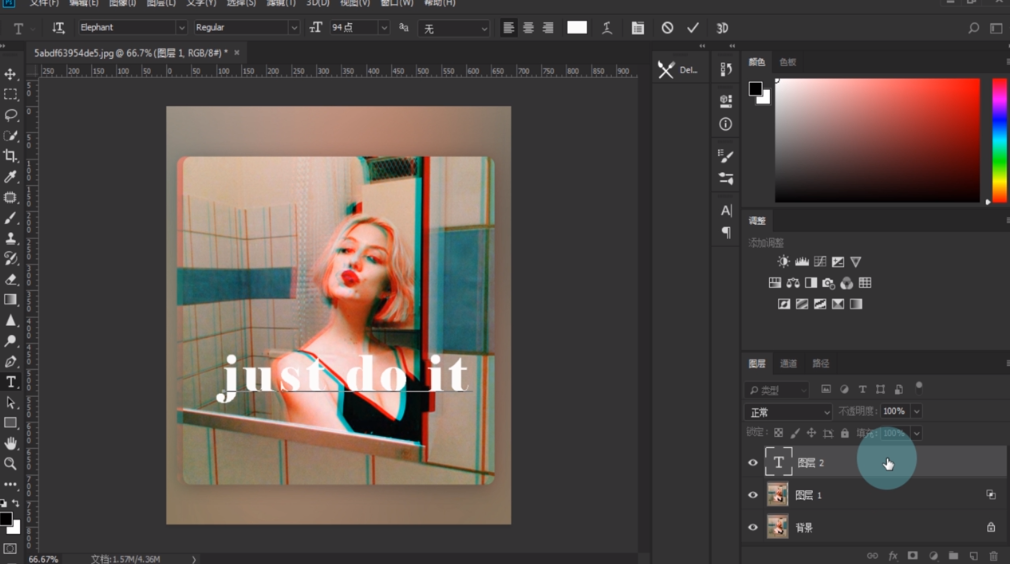The width and height of the screenshot is (1010, 564).
Task: Select the History Brush tool
Action: tap(10, 259)
